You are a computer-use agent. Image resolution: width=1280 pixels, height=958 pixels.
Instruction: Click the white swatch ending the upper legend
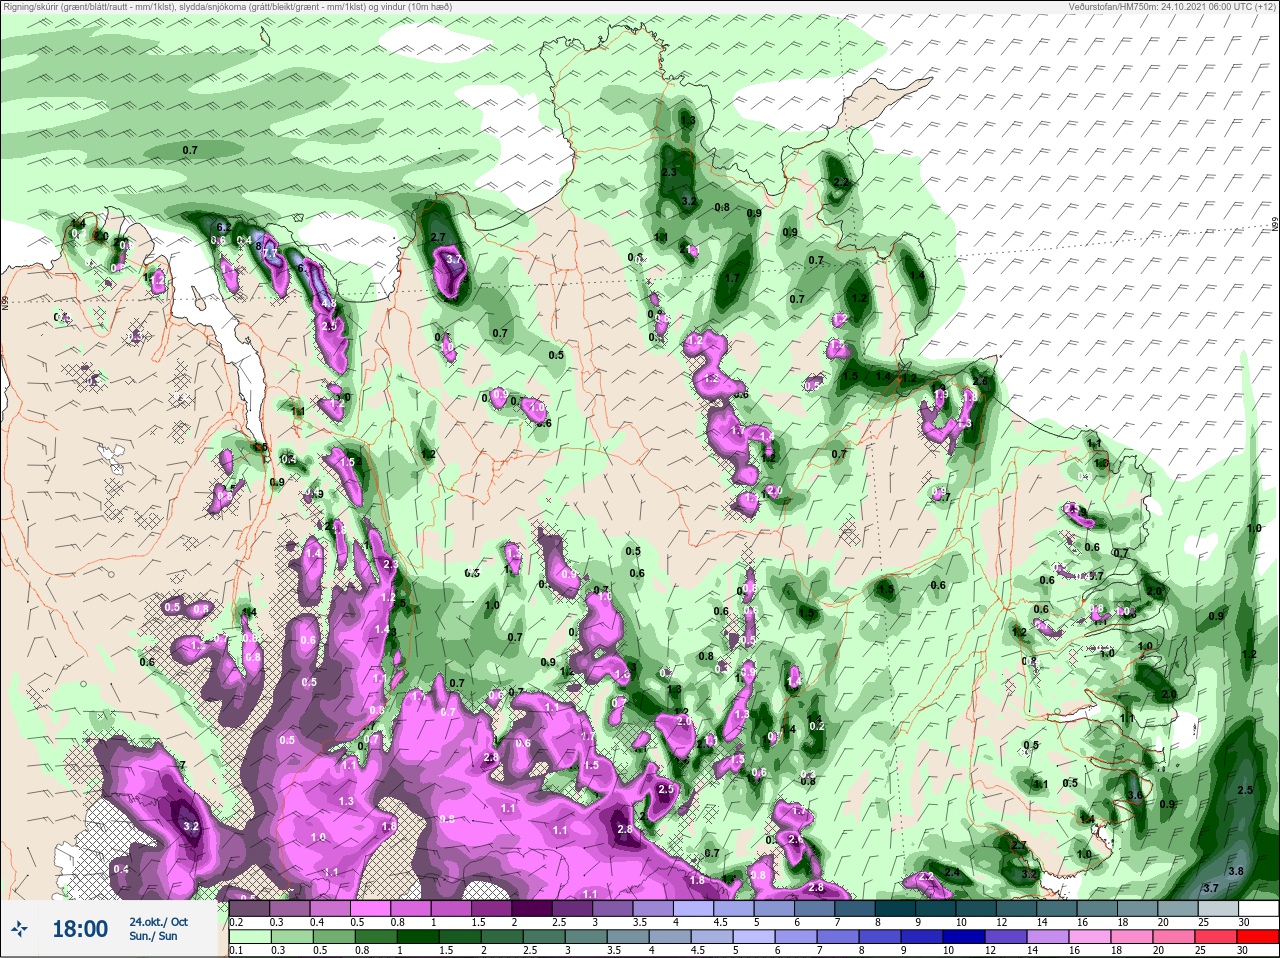pyautogui.click(x=1257, y=909)
